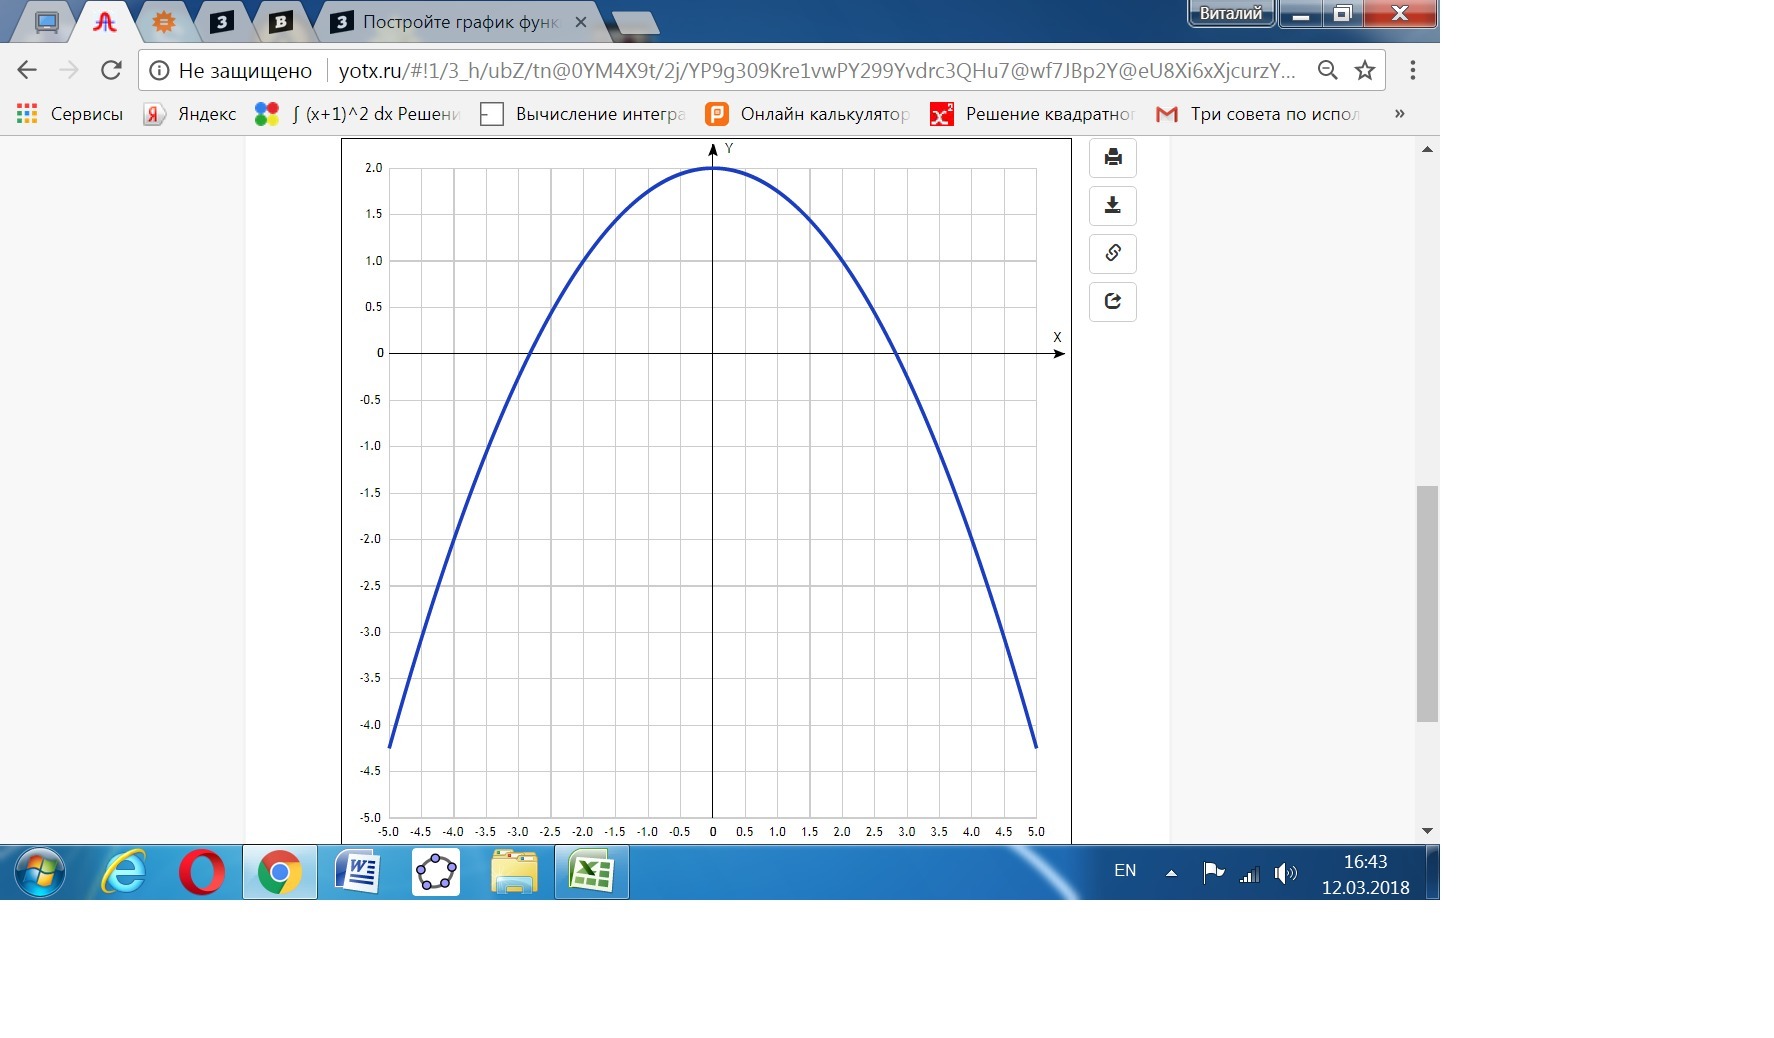Image resolution: width=1774 pixels, height=1038 pixels.
Task: Switch EN input language indicator
Action: [1125, 871]
